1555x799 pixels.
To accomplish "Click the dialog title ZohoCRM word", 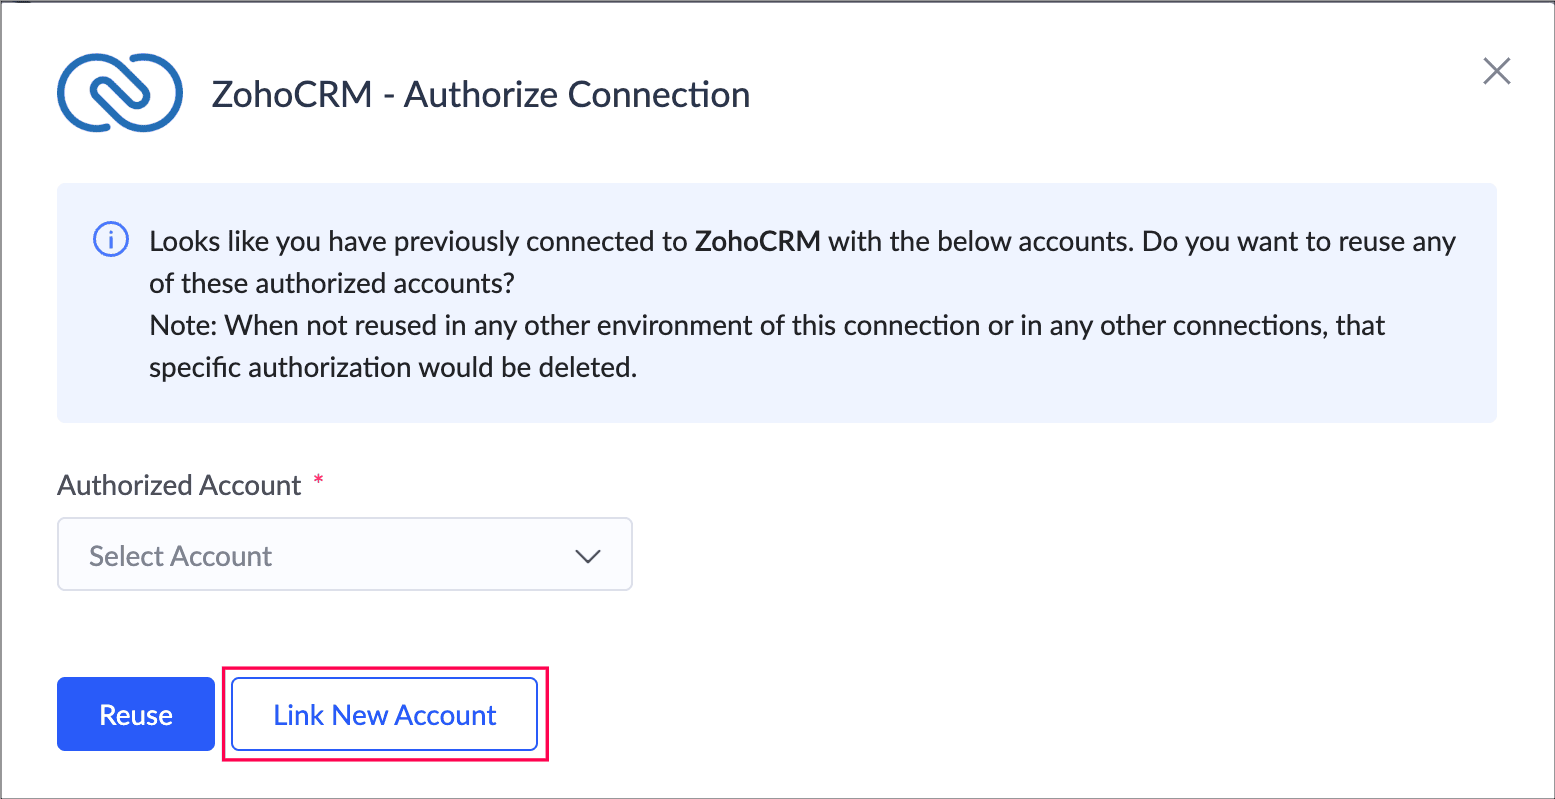I will (292, 95).
